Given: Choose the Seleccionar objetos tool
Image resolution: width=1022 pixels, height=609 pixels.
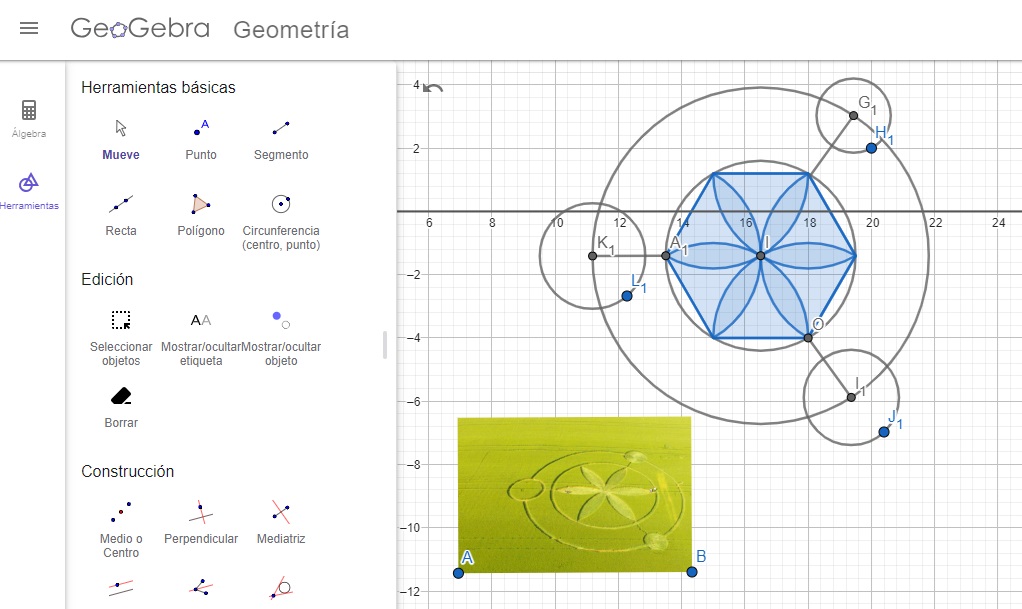Looking at the screenshot, I should coord(121,338).
